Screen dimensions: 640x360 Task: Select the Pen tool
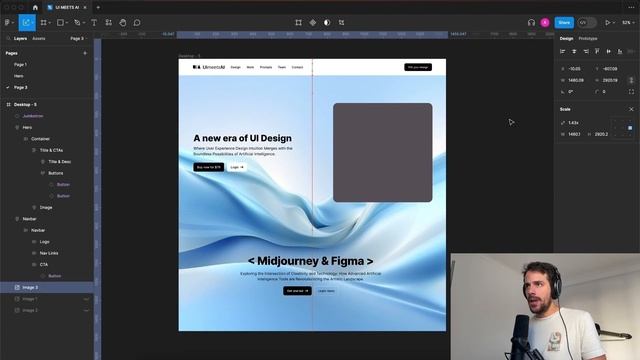click(x=77, y=23)
